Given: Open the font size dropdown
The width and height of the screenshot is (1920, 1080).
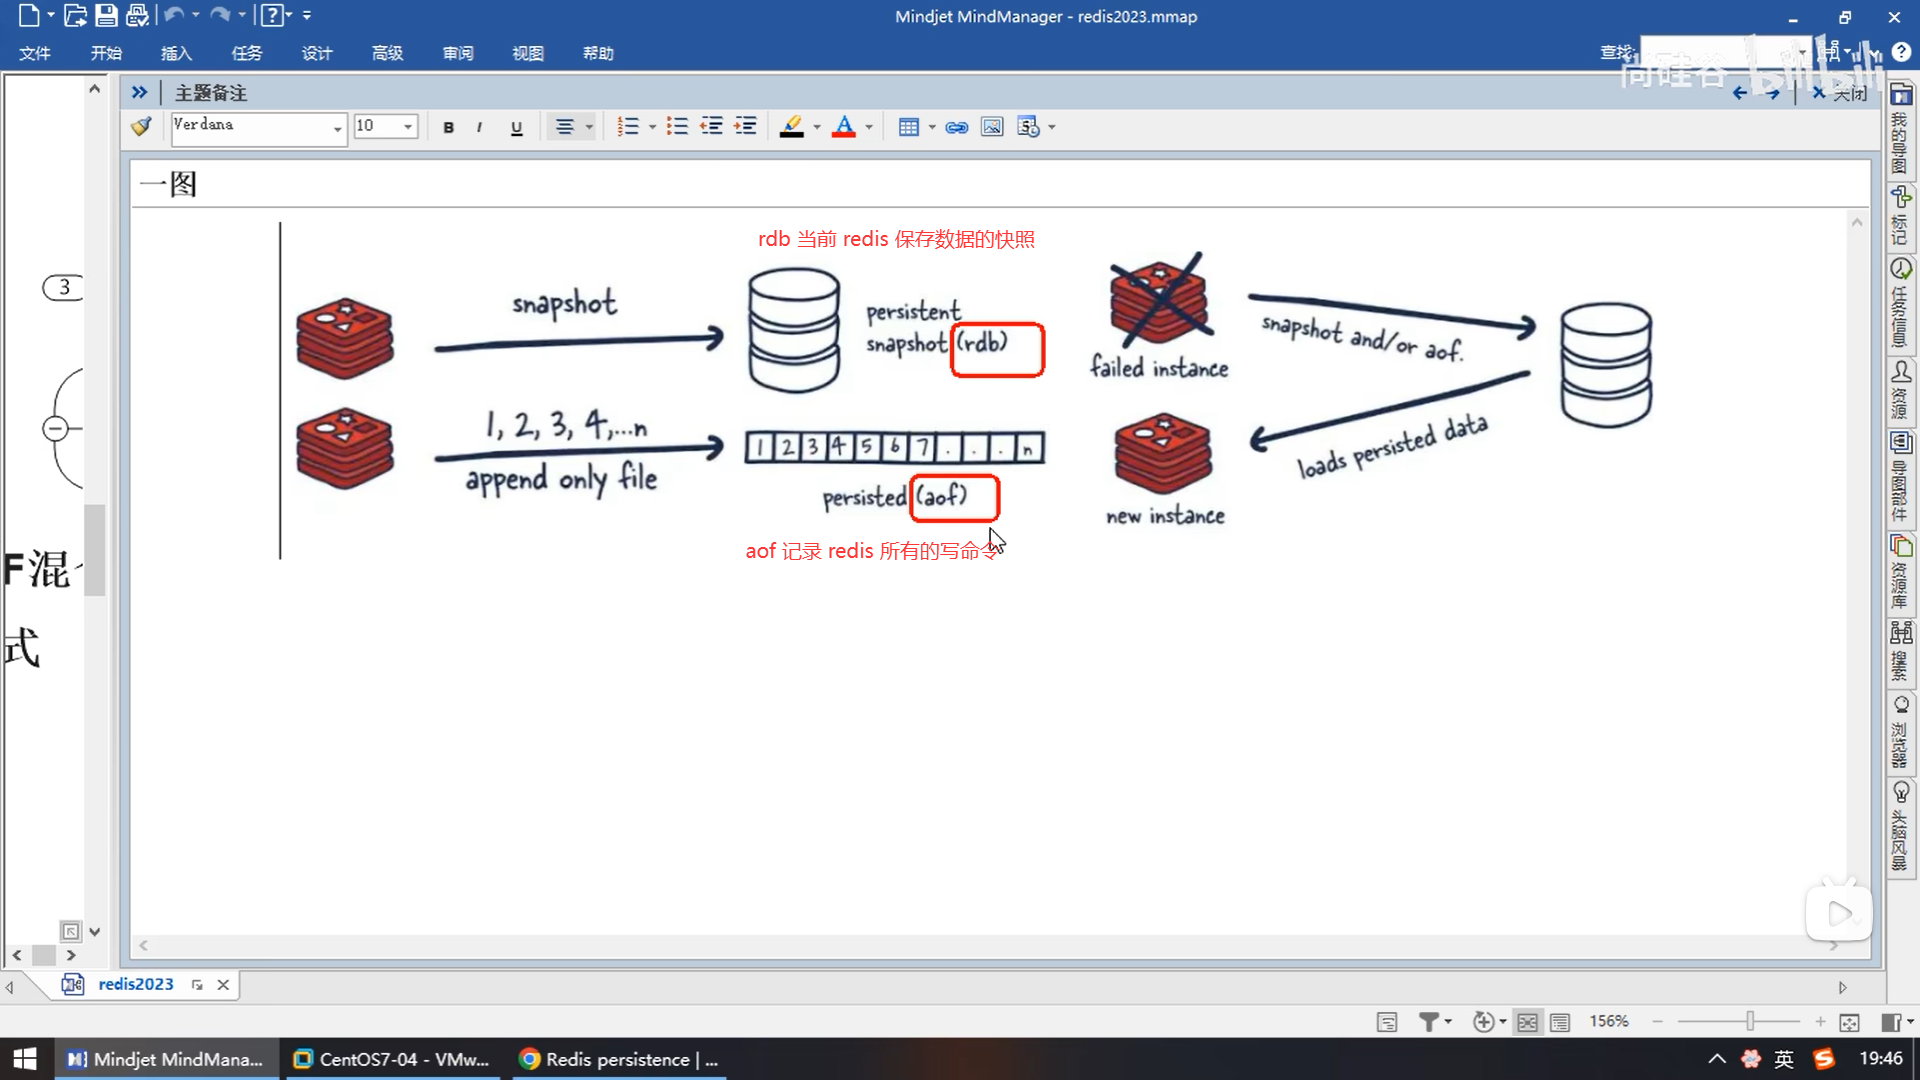Looking at the screenshot, I should point(408,127).
